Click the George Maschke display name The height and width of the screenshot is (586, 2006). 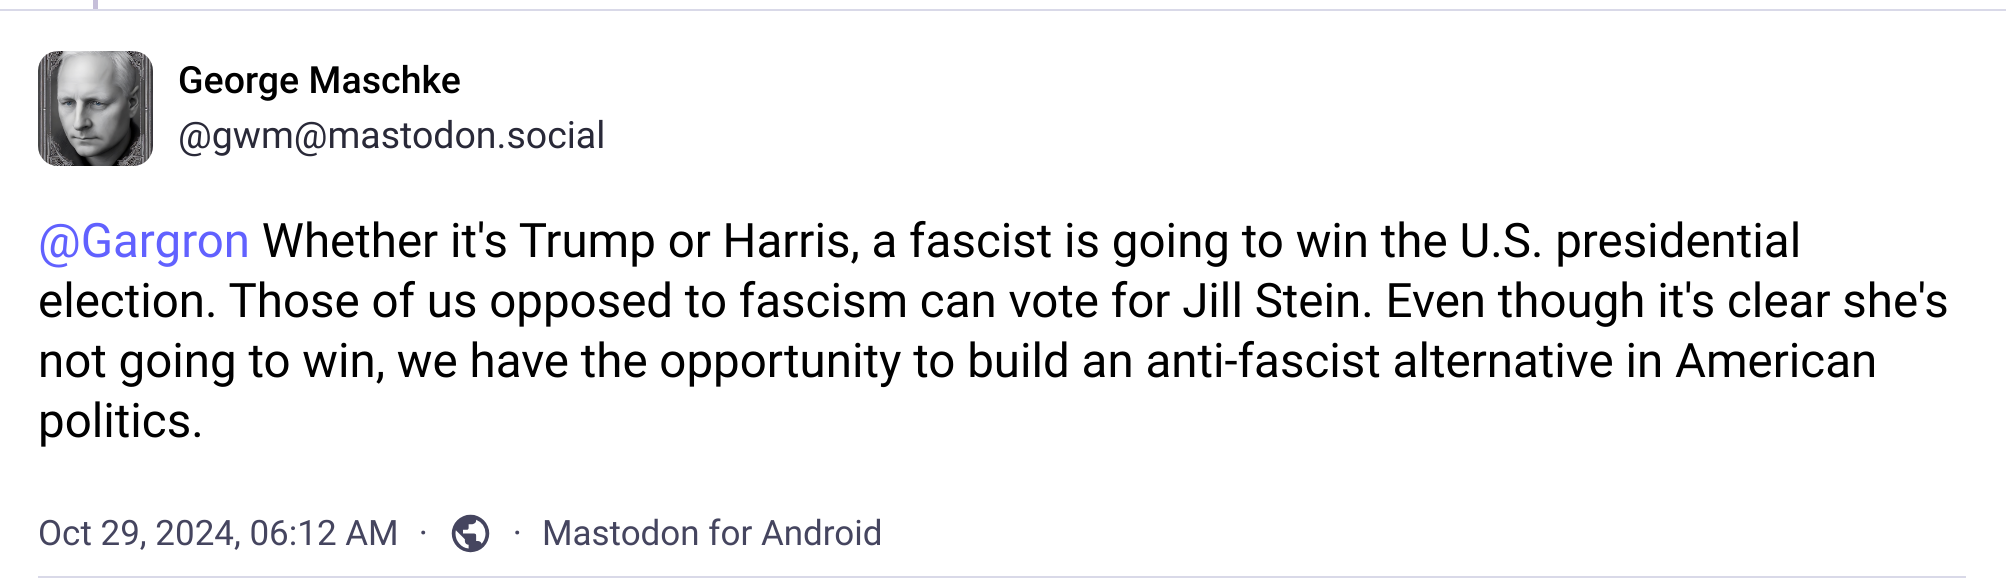tap(319, 81)
